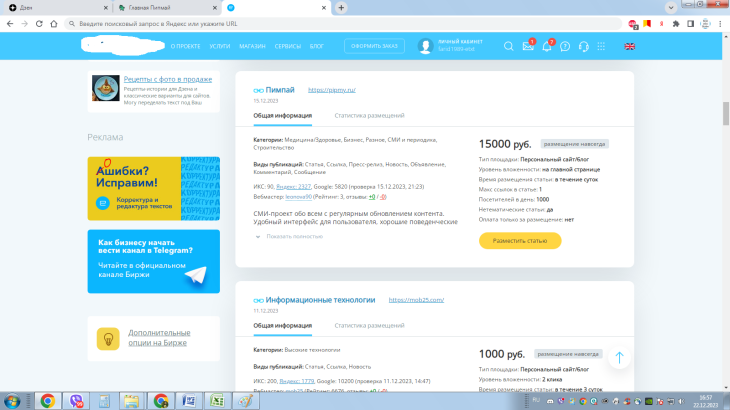
Task: Open Windows Start menu
Action: (x=12, y=401)
